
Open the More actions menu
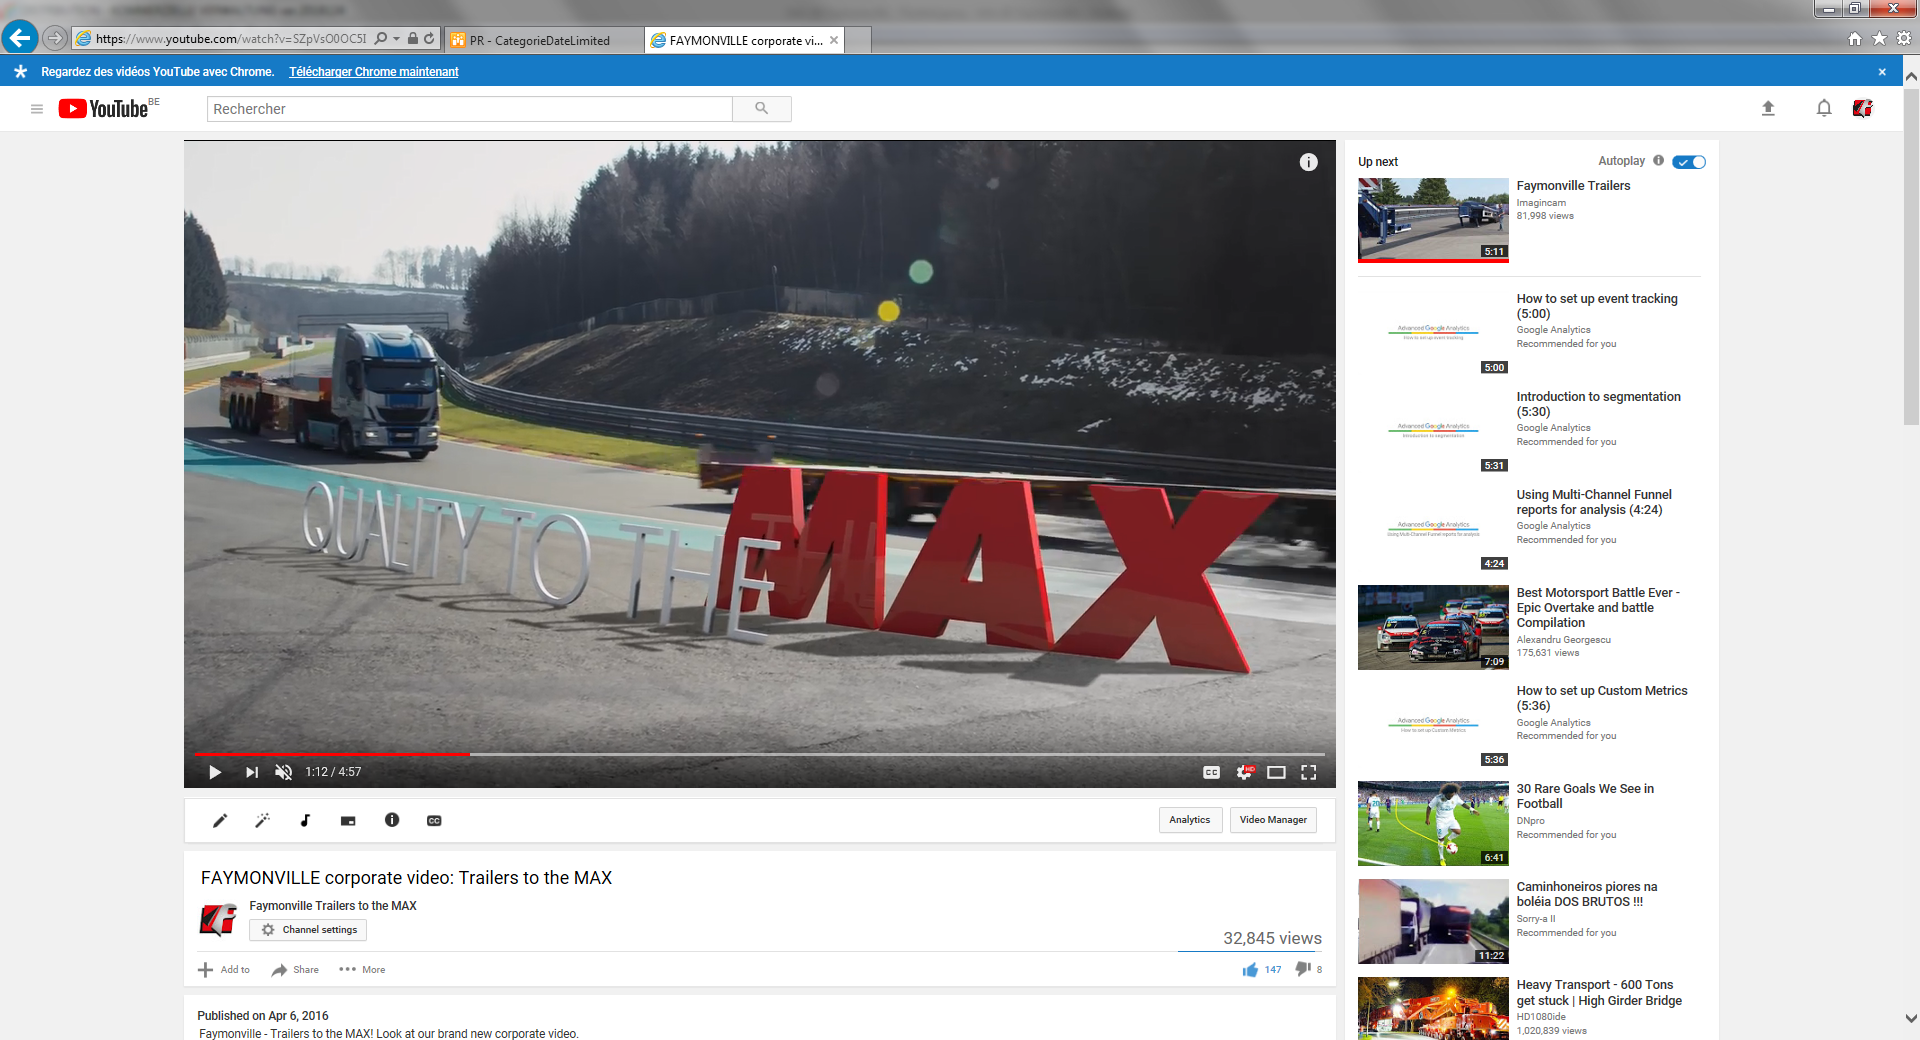click(x=362, y=970)
